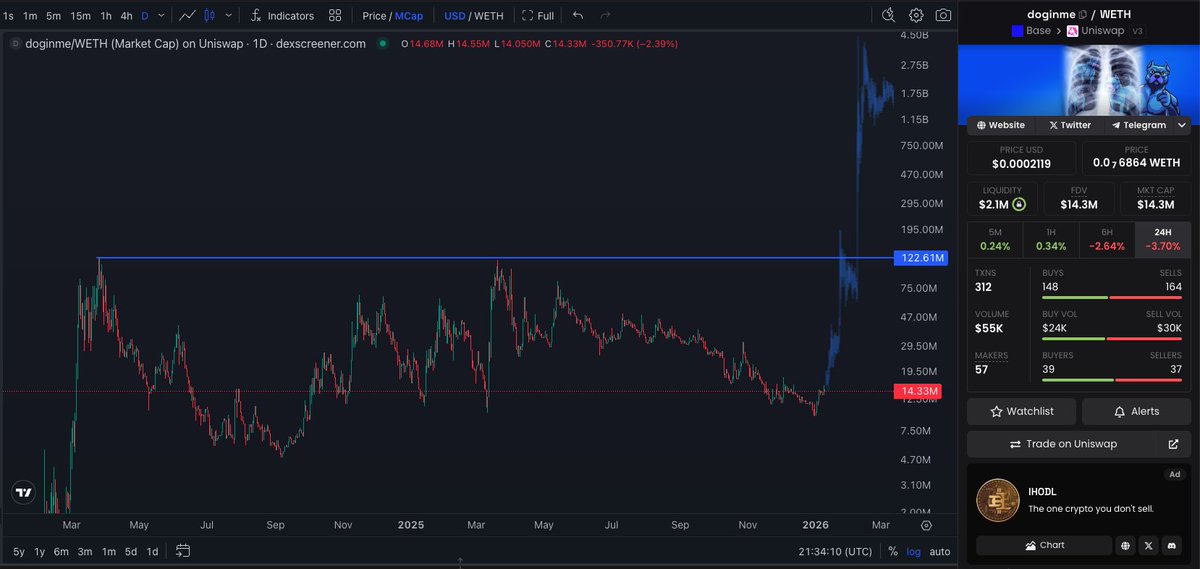
Task: Open Trade on Uniswap external link icon
Action: click(1173, 444)
